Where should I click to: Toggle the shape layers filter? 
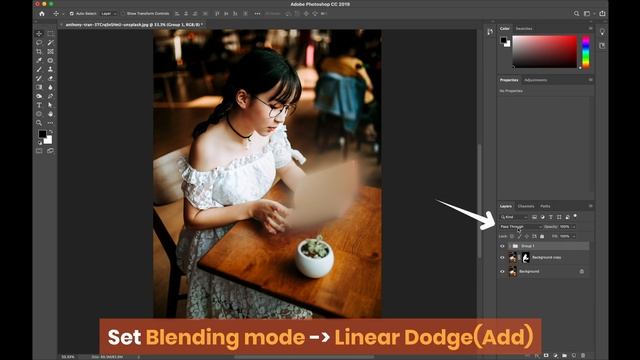point(559,217)
